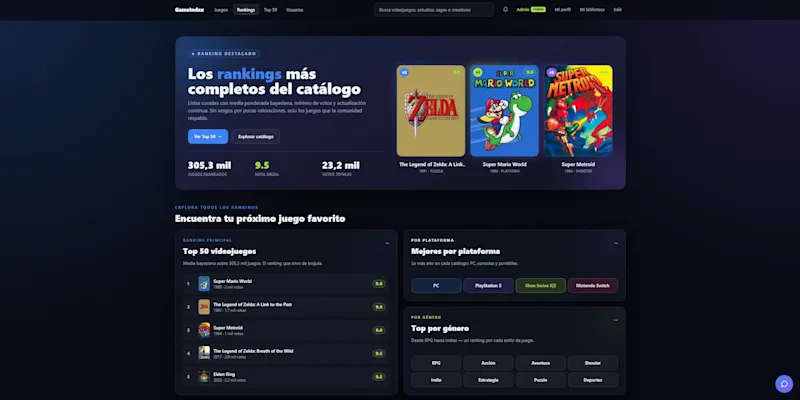800x400 pixels.
Task: Click The Legend of Zelda: A Link to the Past title in the list
Action: click(x=253, y=305)
